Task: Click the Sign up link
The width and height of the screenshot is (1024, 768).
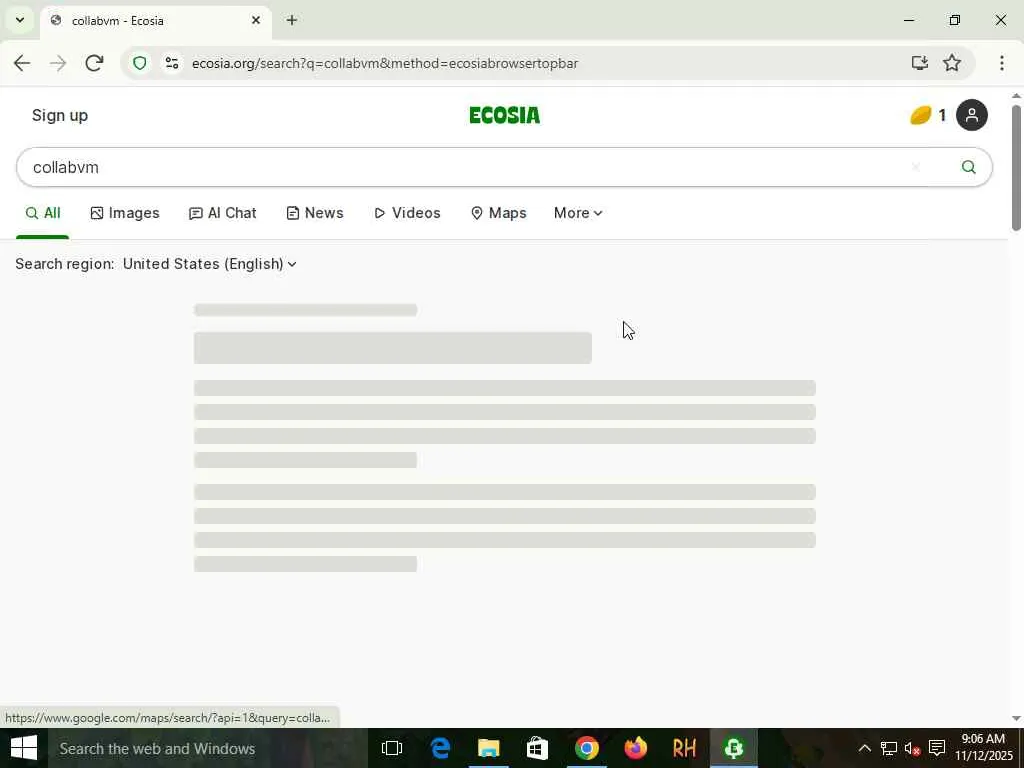Action: coord(59,116)
